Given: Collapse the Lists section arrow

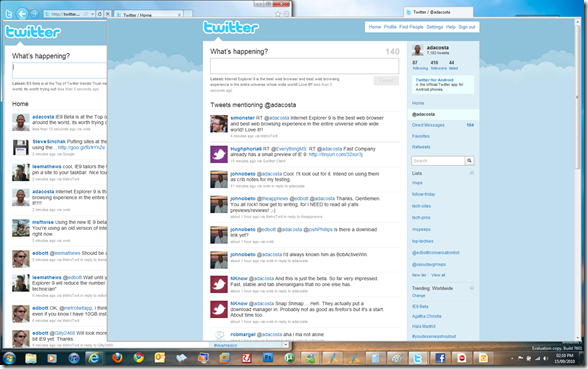Looking at the screenshot, I should click(x=471, y=173).
